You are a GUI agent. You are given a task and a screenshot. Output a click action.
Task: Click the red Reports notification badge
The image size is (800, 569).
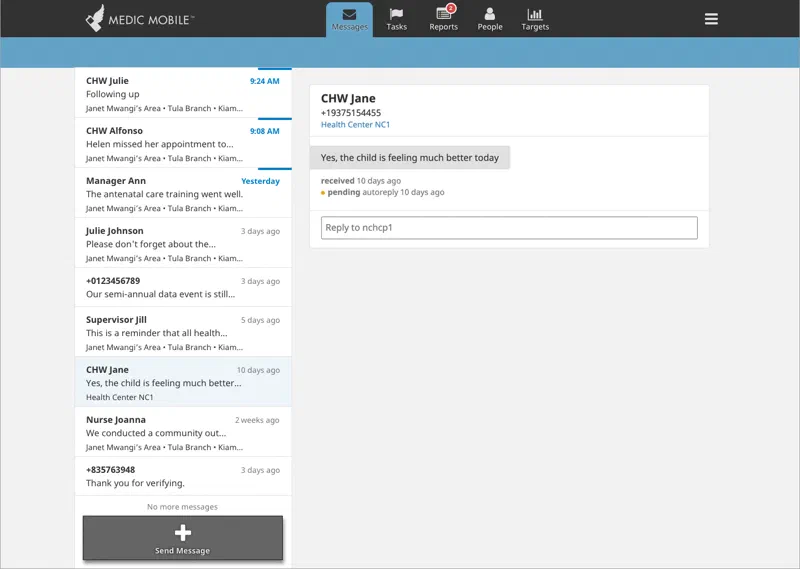(x=451, y=8)
